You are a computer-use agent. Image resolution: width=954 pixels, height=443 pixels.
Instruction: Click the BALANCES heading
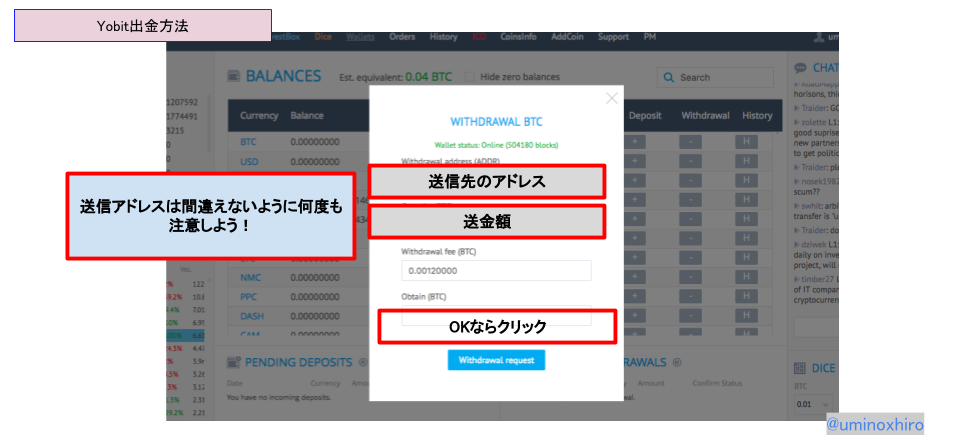point(283,76)
